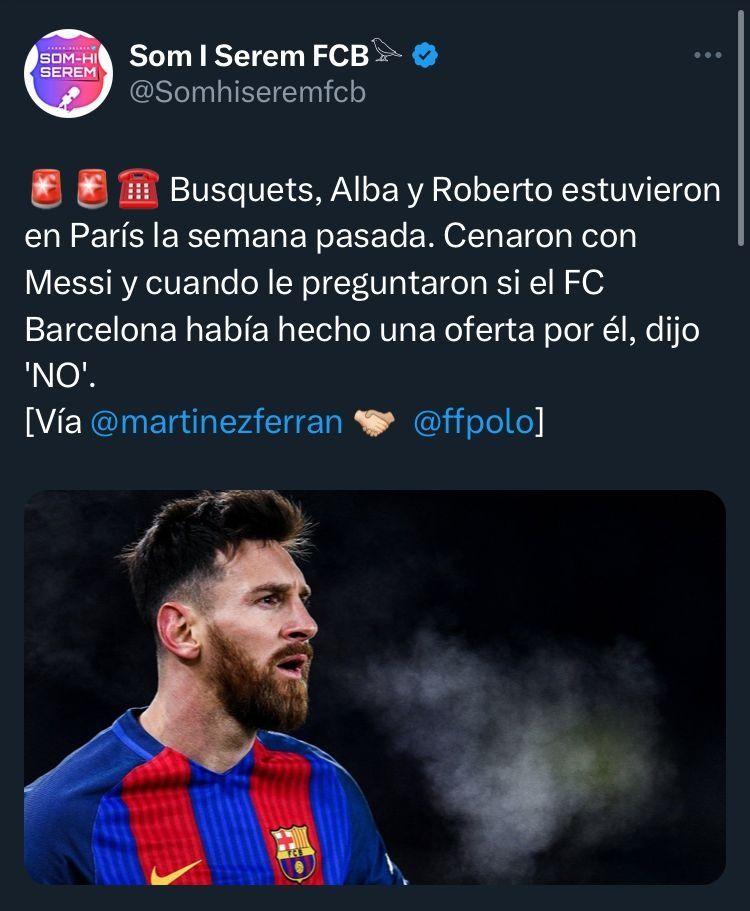Open the @Somhiseremfcb handle link
The width and height of the screenshot is (750, 911).
247,92
